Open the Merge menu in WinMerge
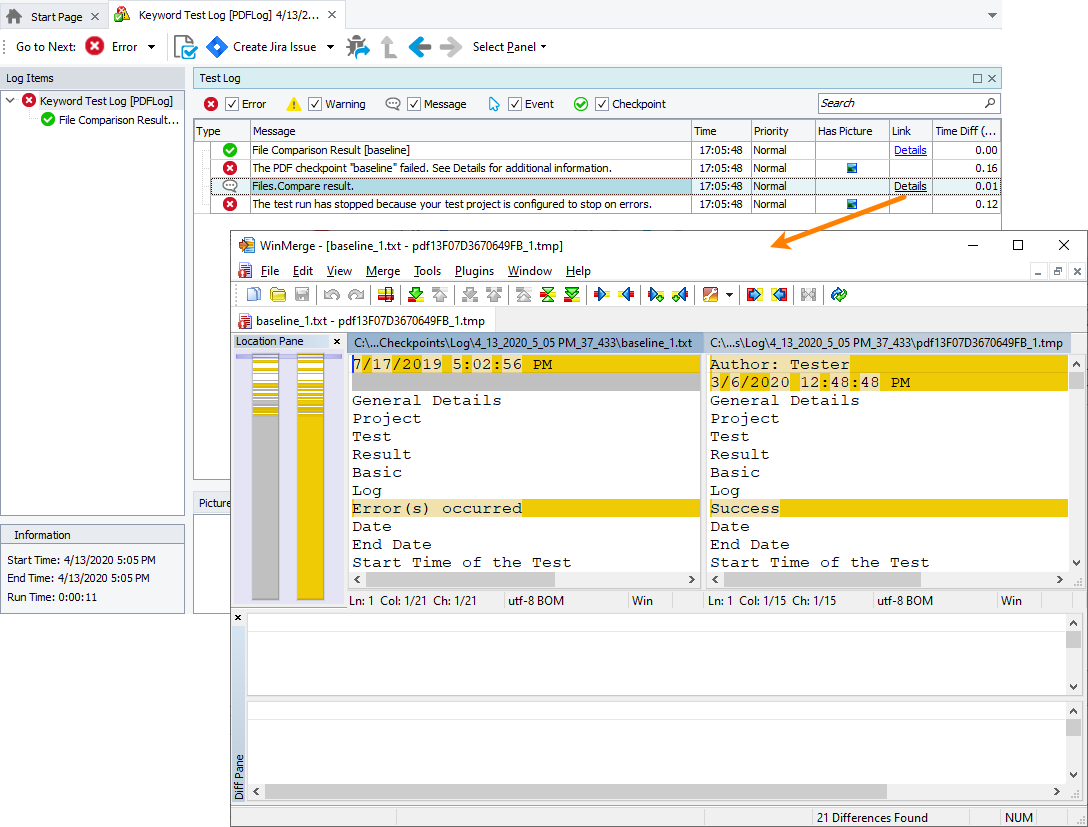1088x827 pixels. 382,271
